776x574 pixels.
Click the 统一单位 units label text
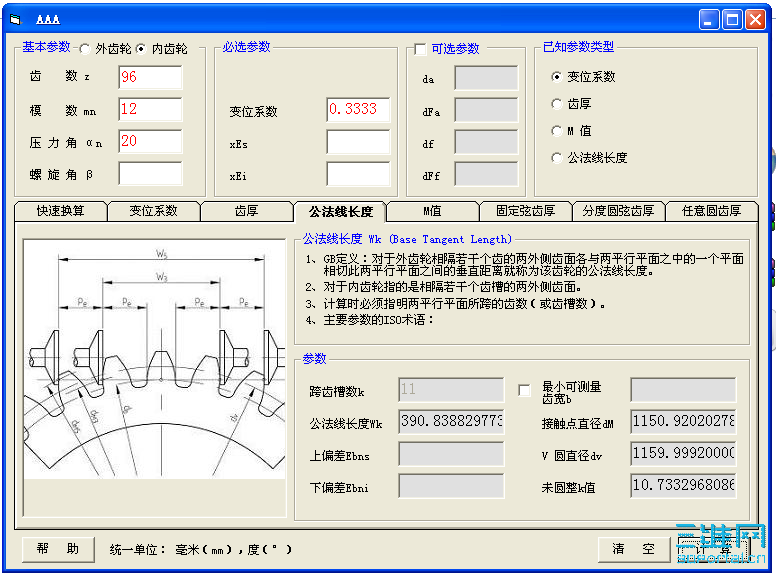(x=201, y=550)
